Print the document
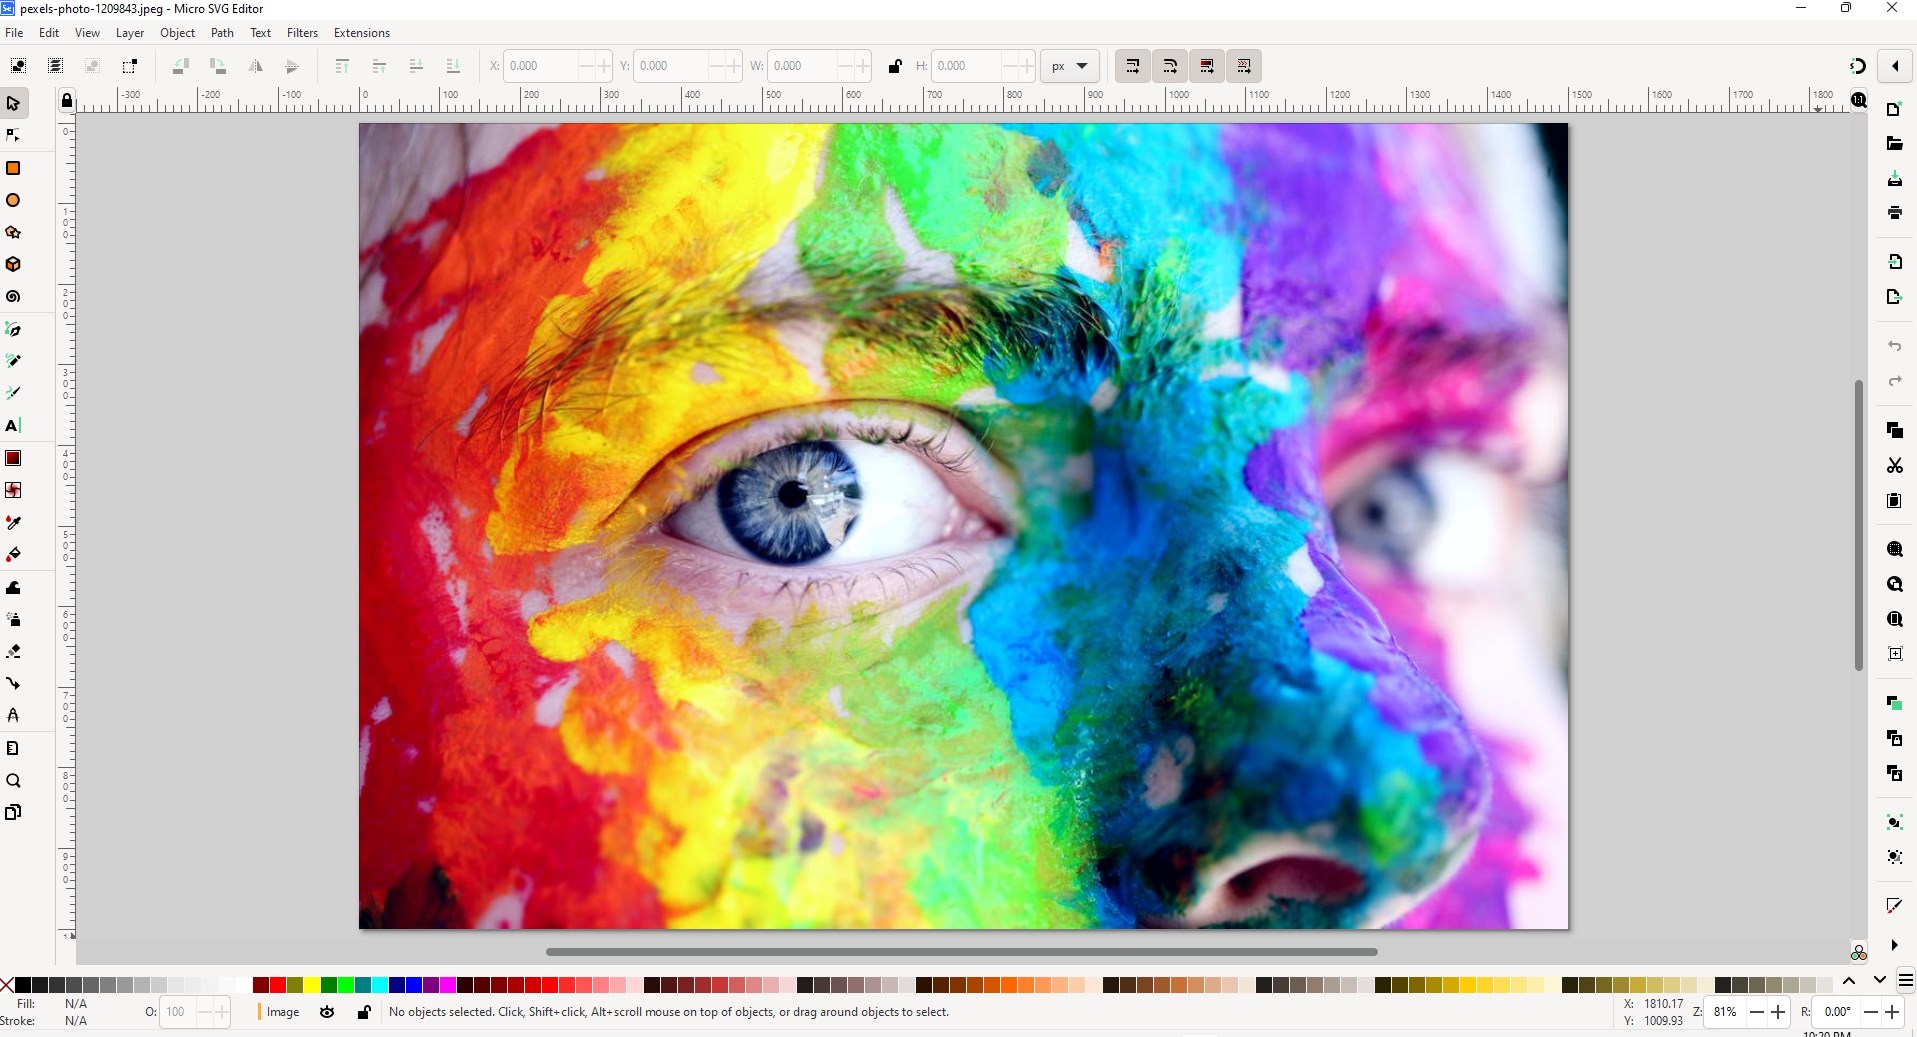Screen dimensions: 1917x1037 coord(1894,213)
